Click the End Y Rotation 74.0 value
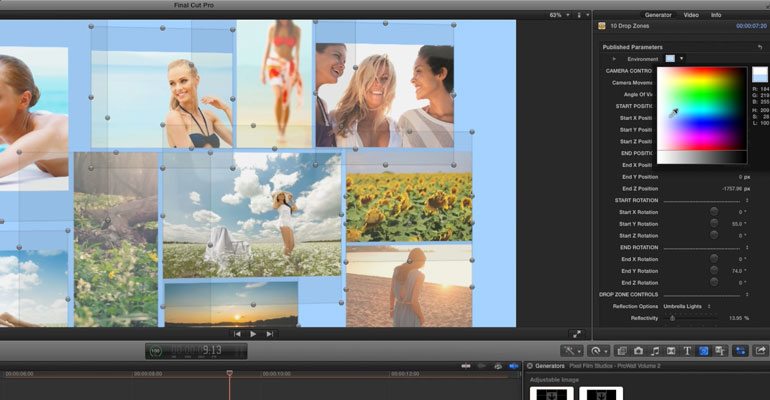This screenshot has height=400, width=770. (739, 271)
